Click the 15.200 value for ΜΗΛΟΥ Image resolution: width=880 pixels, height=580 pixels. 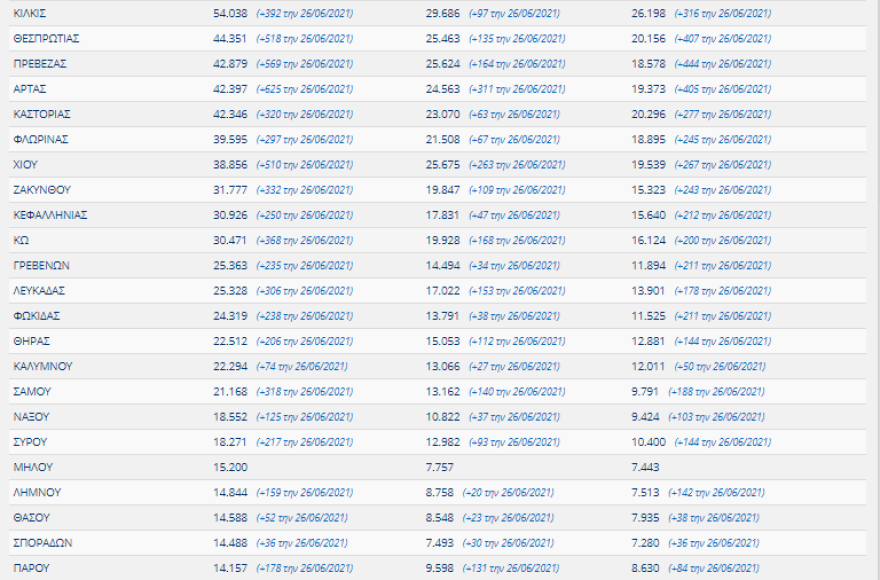point(231,467)
